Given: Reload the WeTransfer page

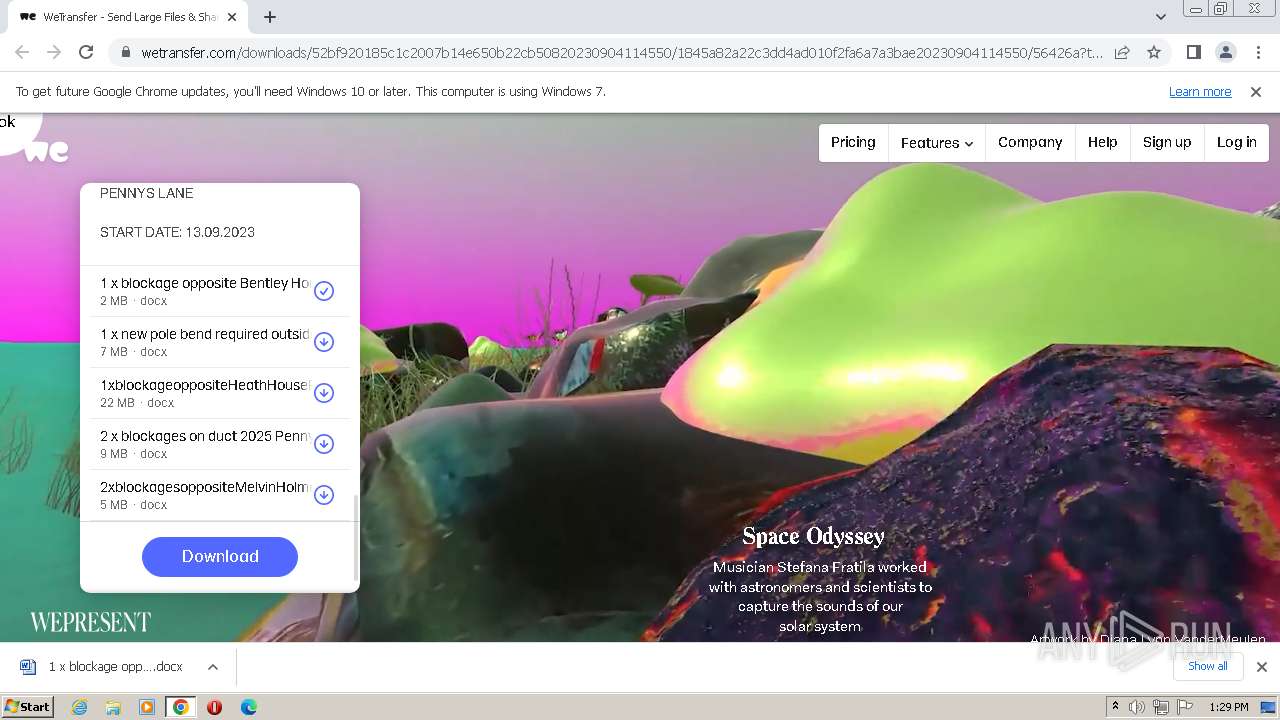Looking at the screenshot, I should tap(86, 52).
